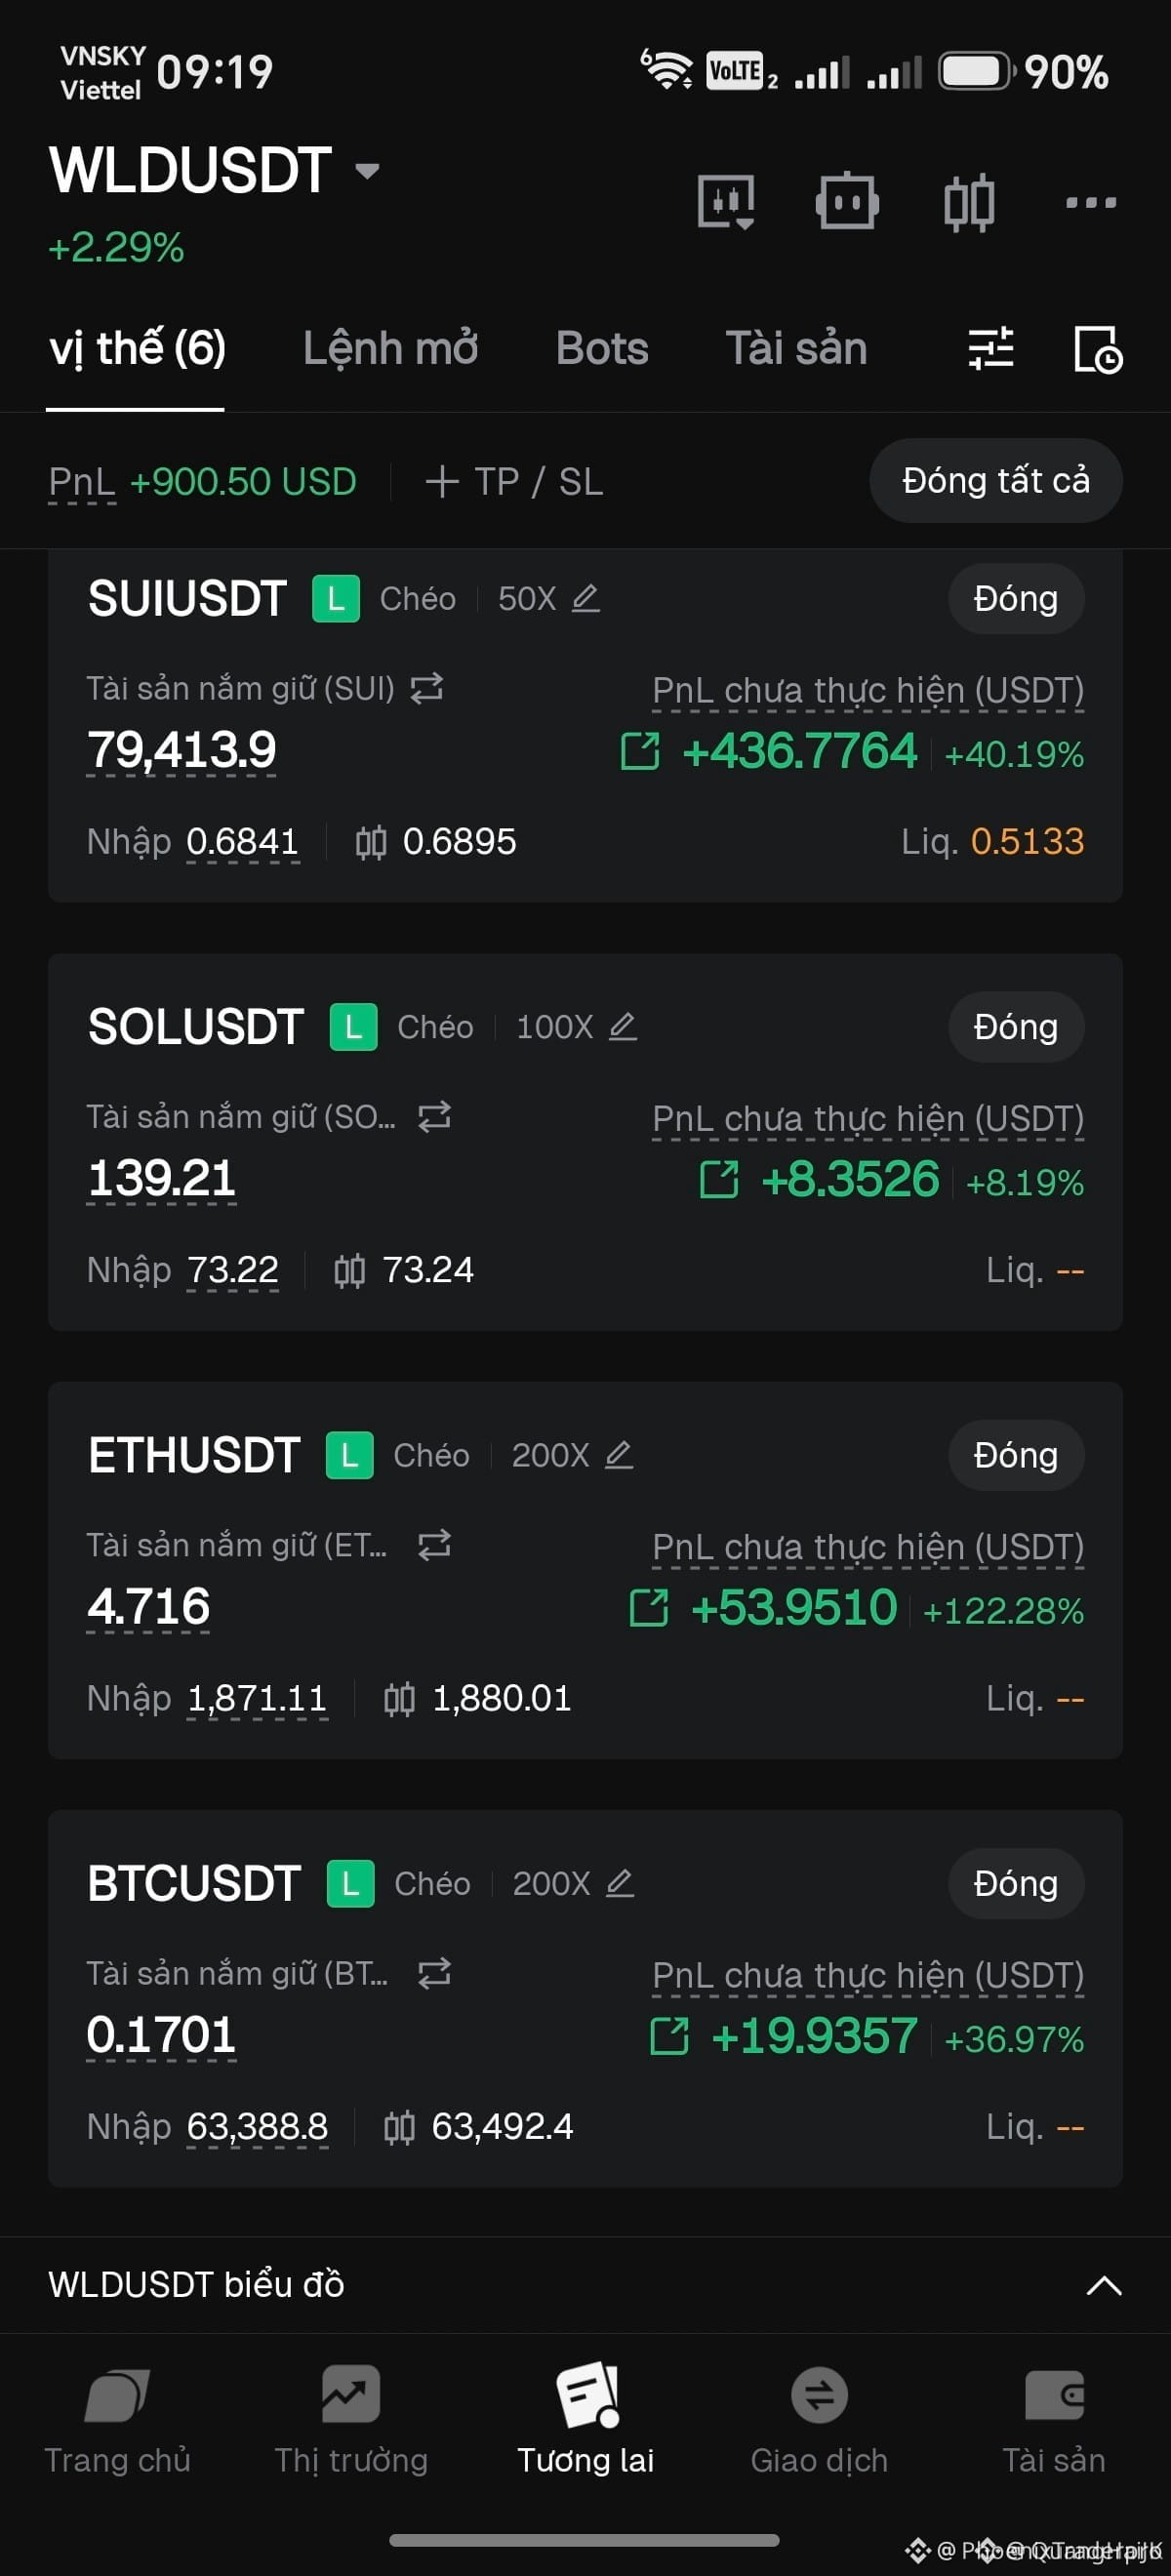Edit the ETHUSDT 200X leverage setting
1171x2576 pixels.
[619, 1455]
